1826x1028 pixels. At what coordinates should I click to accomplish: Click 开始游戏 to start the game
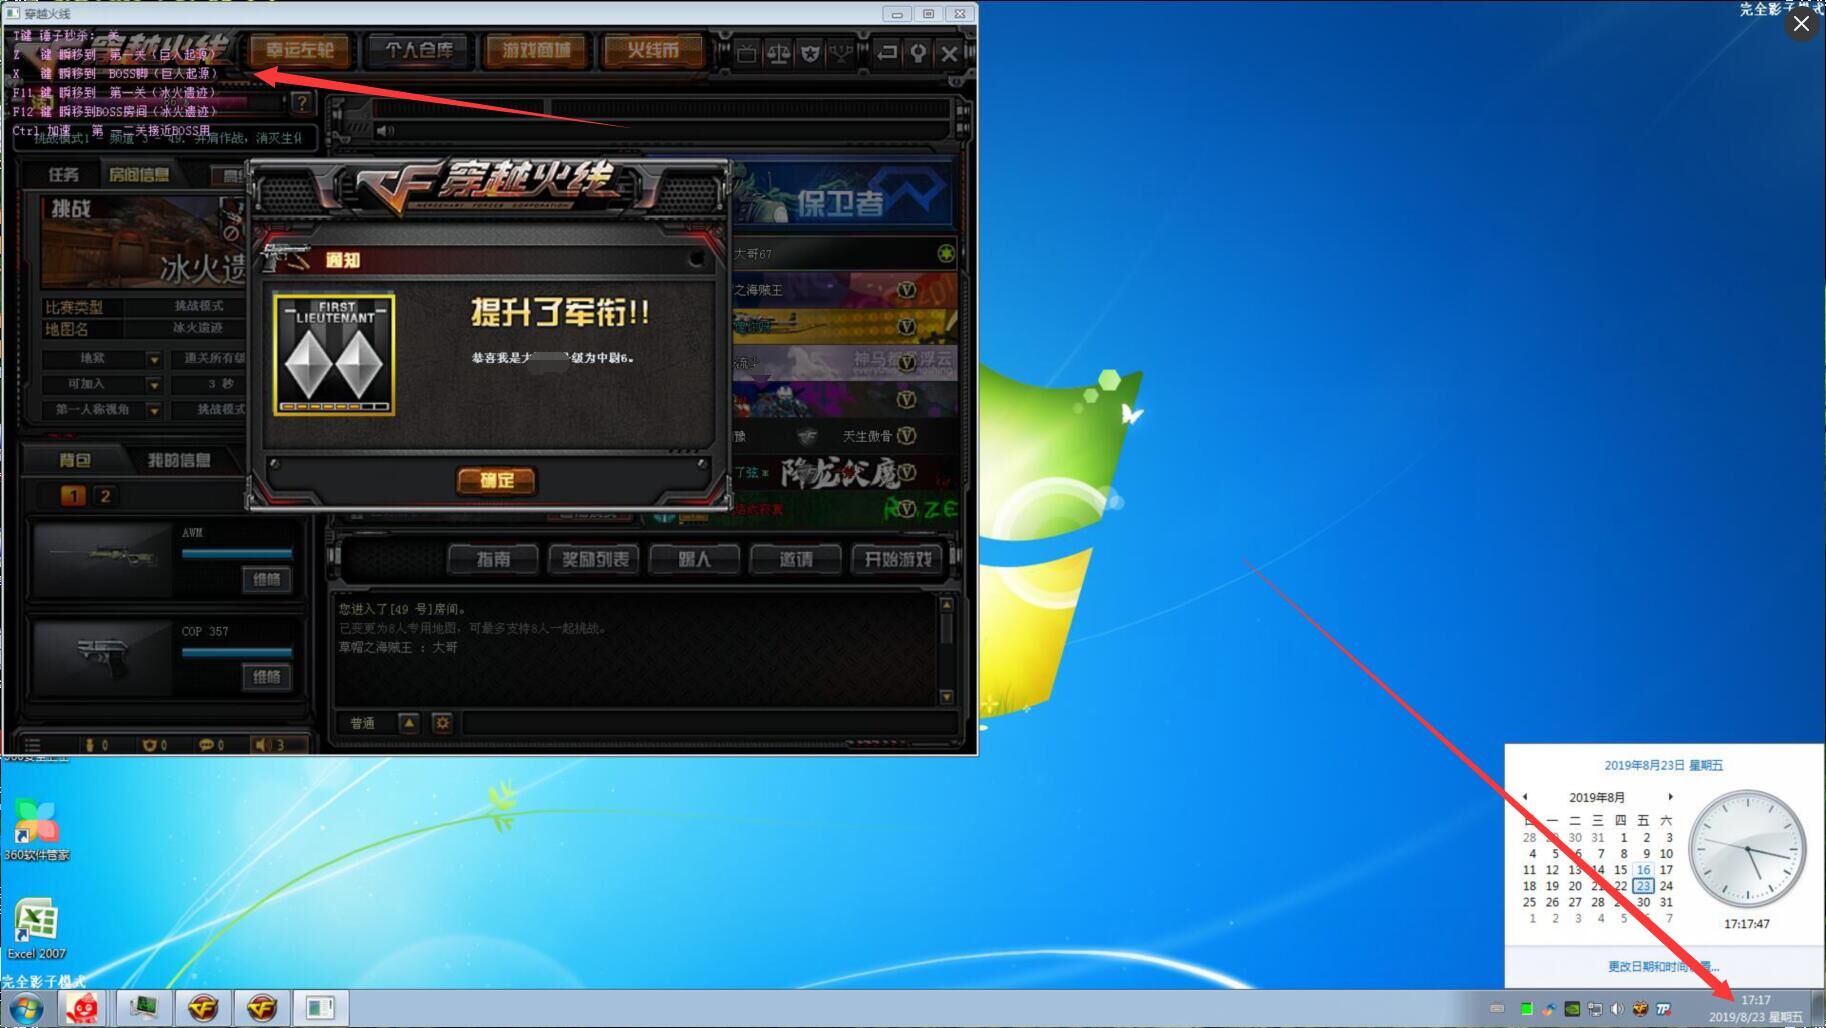tap(897, 559)
